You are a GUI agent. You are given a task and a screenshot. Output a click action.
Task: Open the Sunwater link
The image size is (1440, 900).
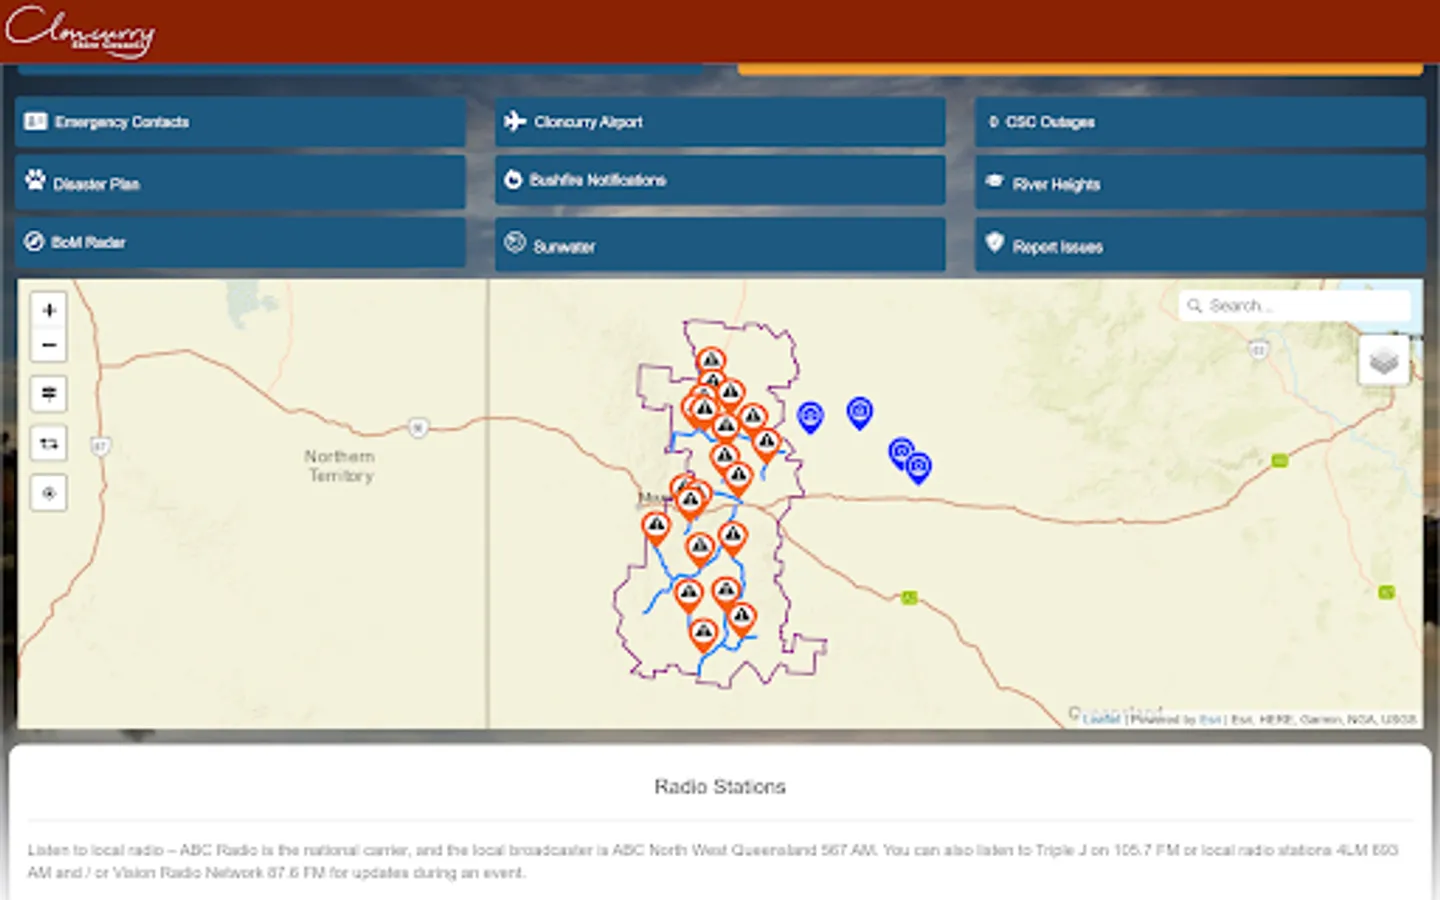pyautogui.click(x=720, y=244)
